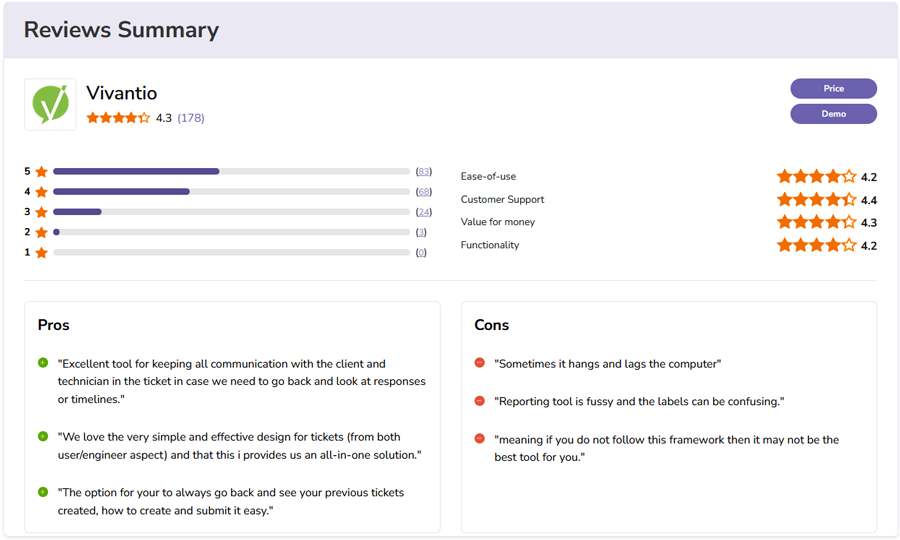The image size is (900, 540).
Task: Click the Value for money star rating
Action: (x=817, y=222)
